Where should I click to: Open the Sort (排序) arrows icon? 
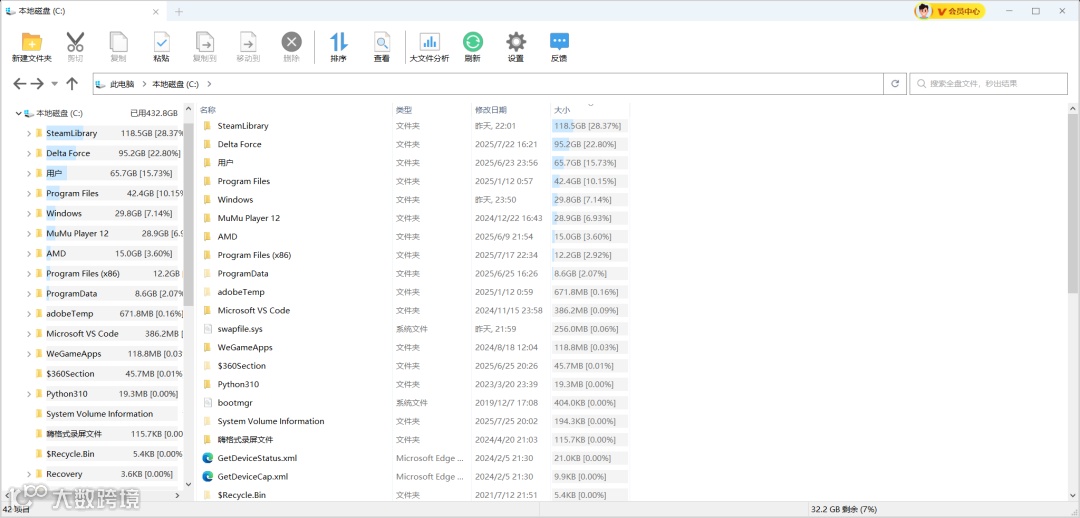coord(338,42)
